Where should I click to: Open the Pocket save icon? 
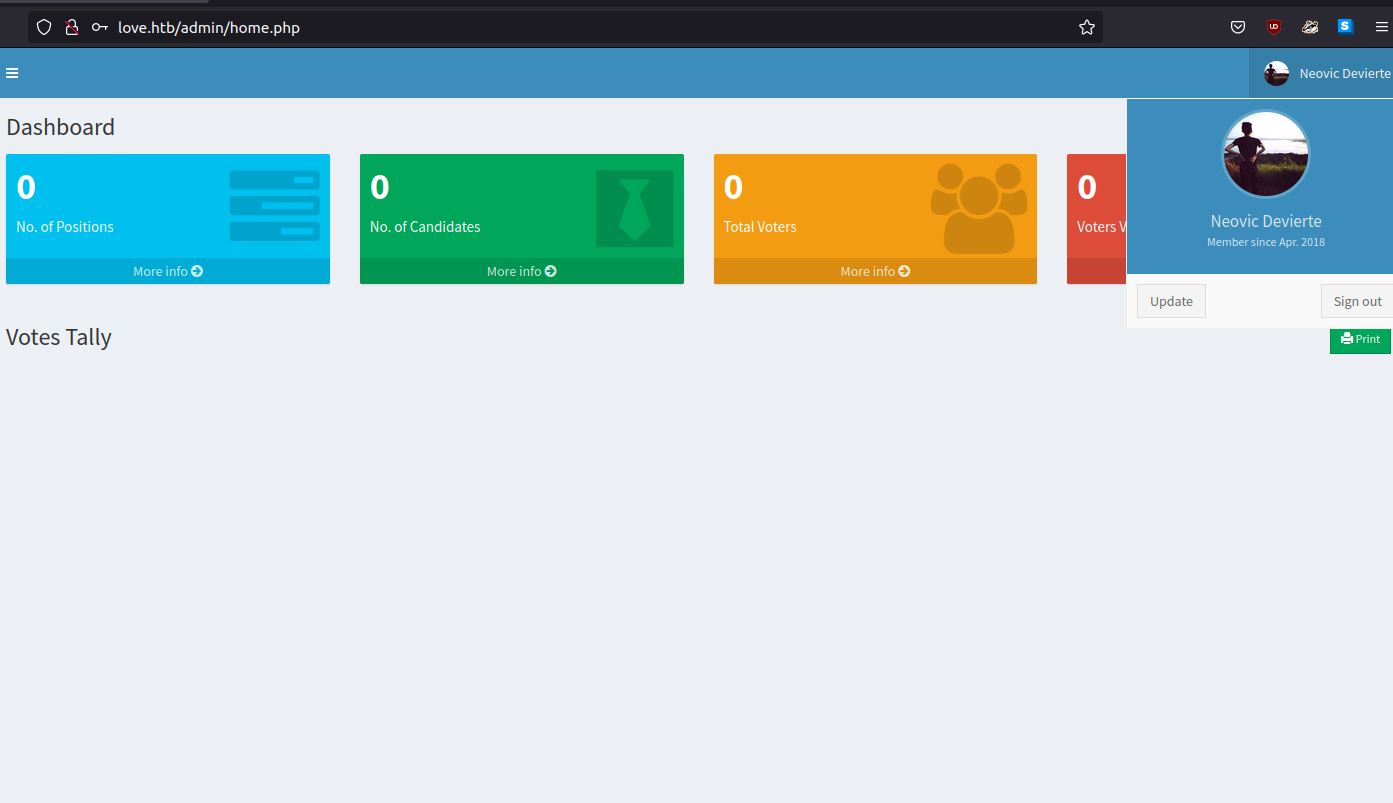pos(1238,28)
